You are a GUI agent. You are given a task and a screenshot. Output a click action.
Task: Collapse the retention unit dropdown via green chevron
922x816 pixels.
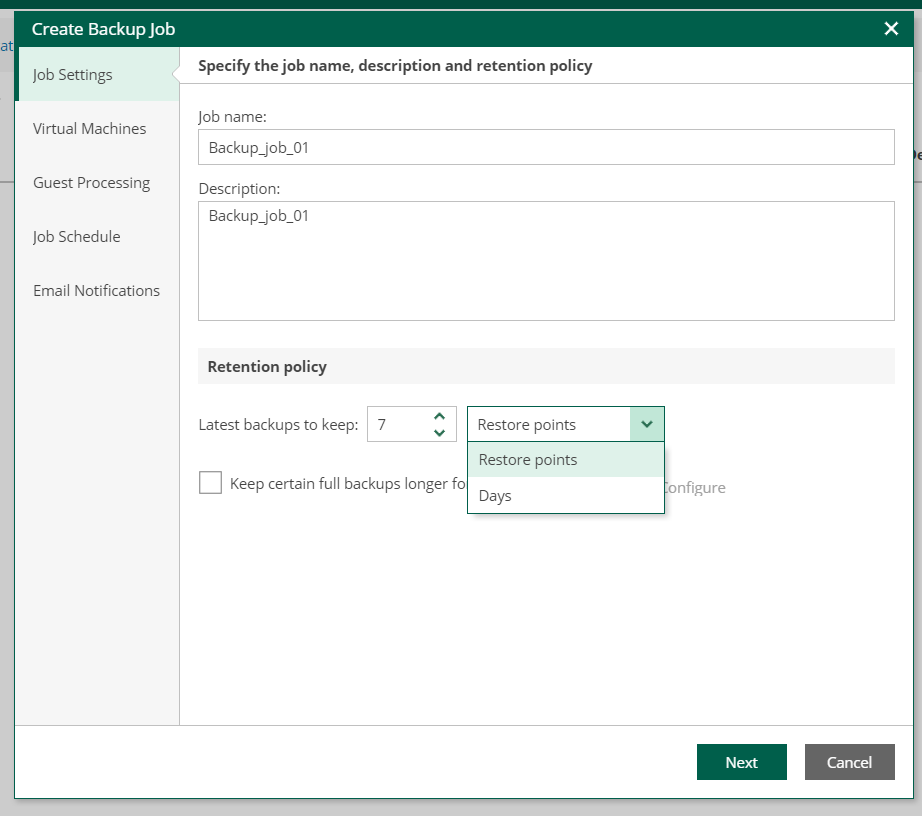647,425
